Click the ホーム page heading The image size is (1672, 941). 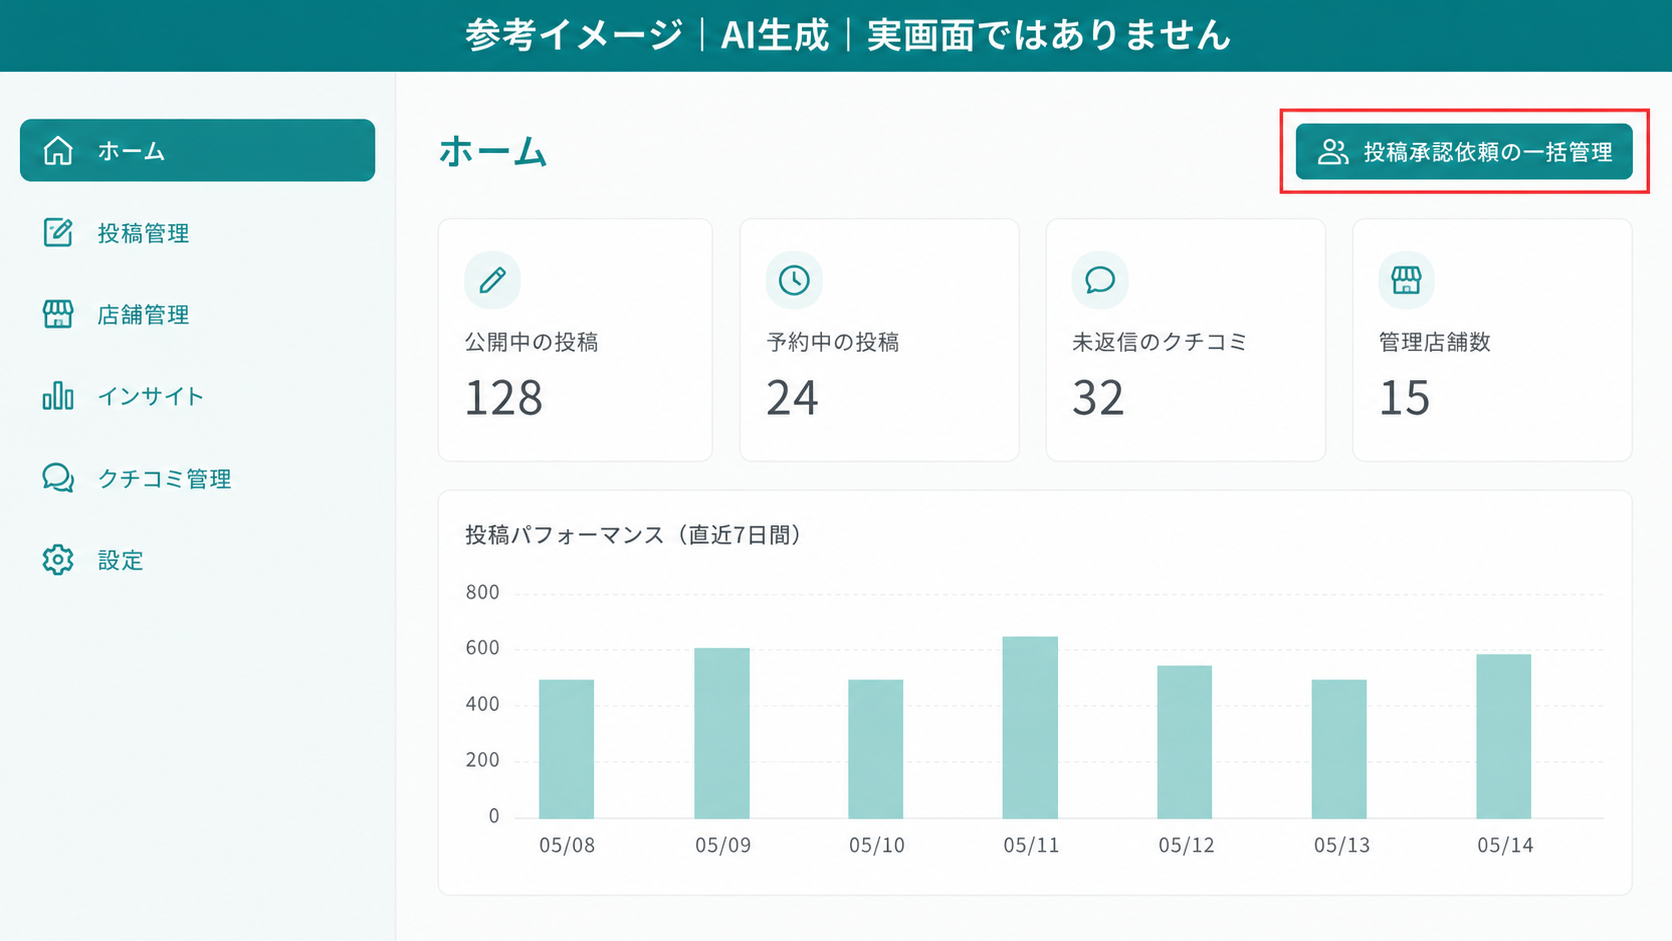(x=493, y=152)
